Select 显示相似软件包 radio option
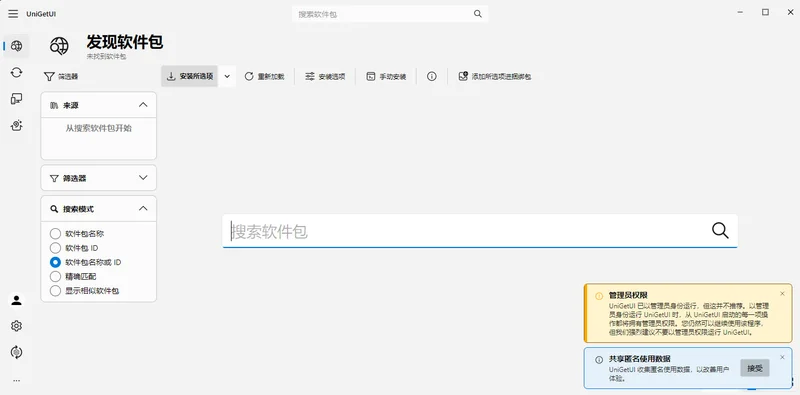Image resolution: width=800 pixels, height=395 pixels. (x=84, y=291)
